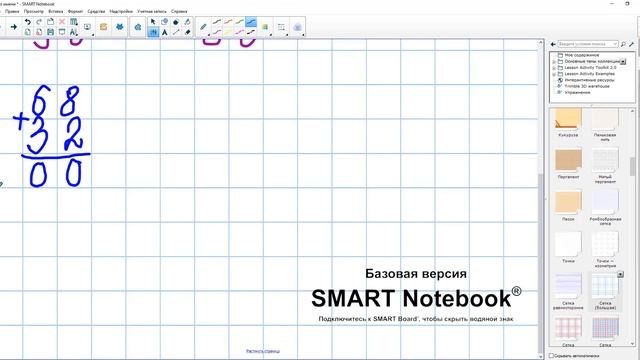The width and height of the screenshot is (640, 360).
Task: Go to next page with forward arrow
Action: click(x=14, y=27)
